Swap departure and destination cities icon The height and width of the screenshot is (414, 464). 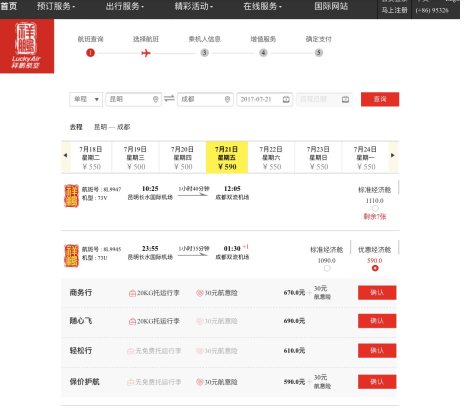169,99
